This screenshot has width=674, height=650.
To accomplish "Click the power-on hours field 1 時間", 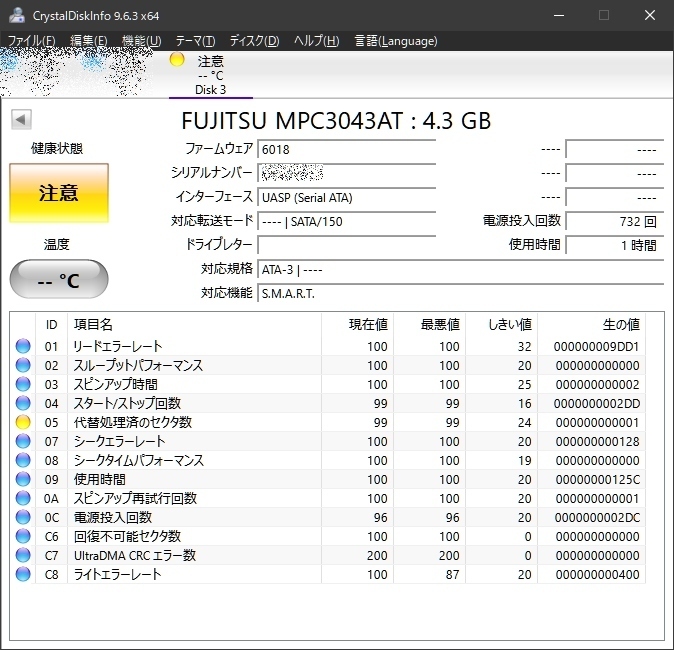I will [615, 245].
